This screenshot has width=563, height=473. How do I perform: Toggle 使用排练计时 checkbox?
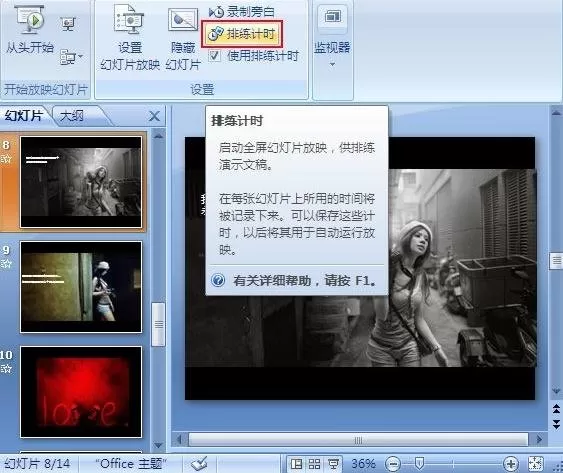pos(214,56)
